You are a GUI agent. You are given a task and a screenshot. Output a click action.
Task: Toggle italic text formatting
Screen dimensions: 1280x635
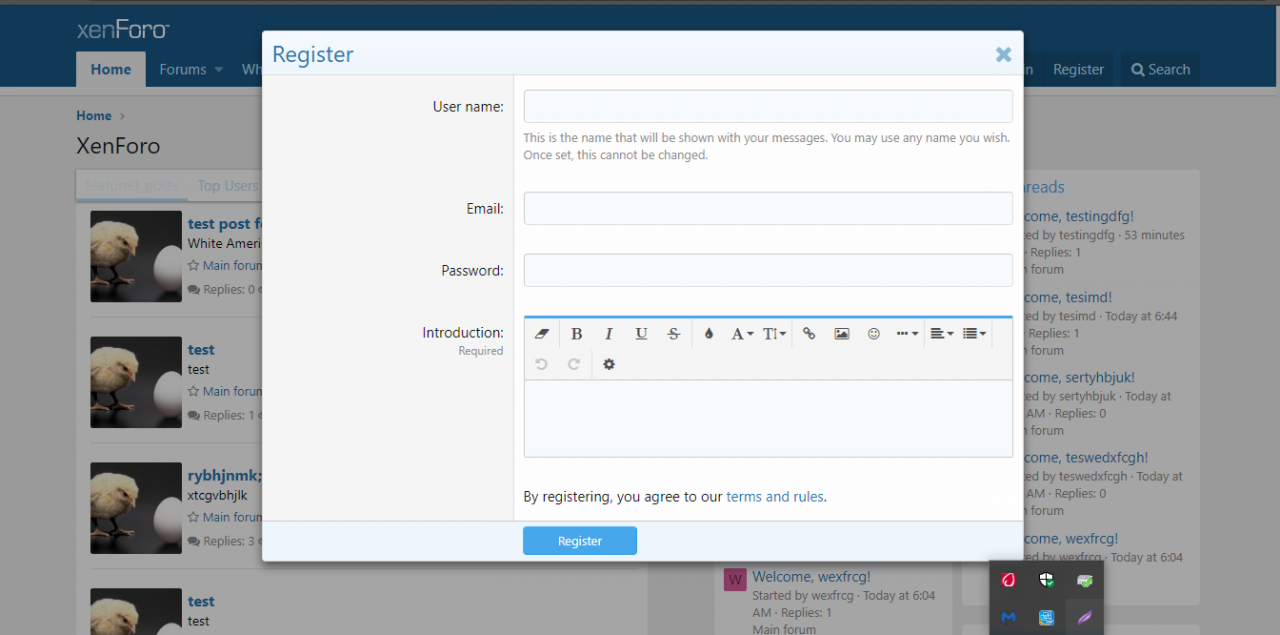point(608,334)
